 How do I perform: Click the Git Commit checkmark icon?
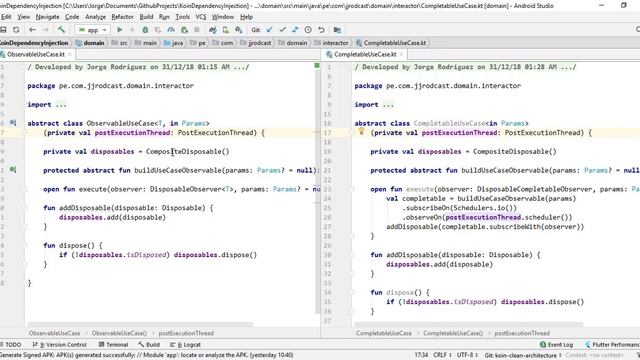282,30
